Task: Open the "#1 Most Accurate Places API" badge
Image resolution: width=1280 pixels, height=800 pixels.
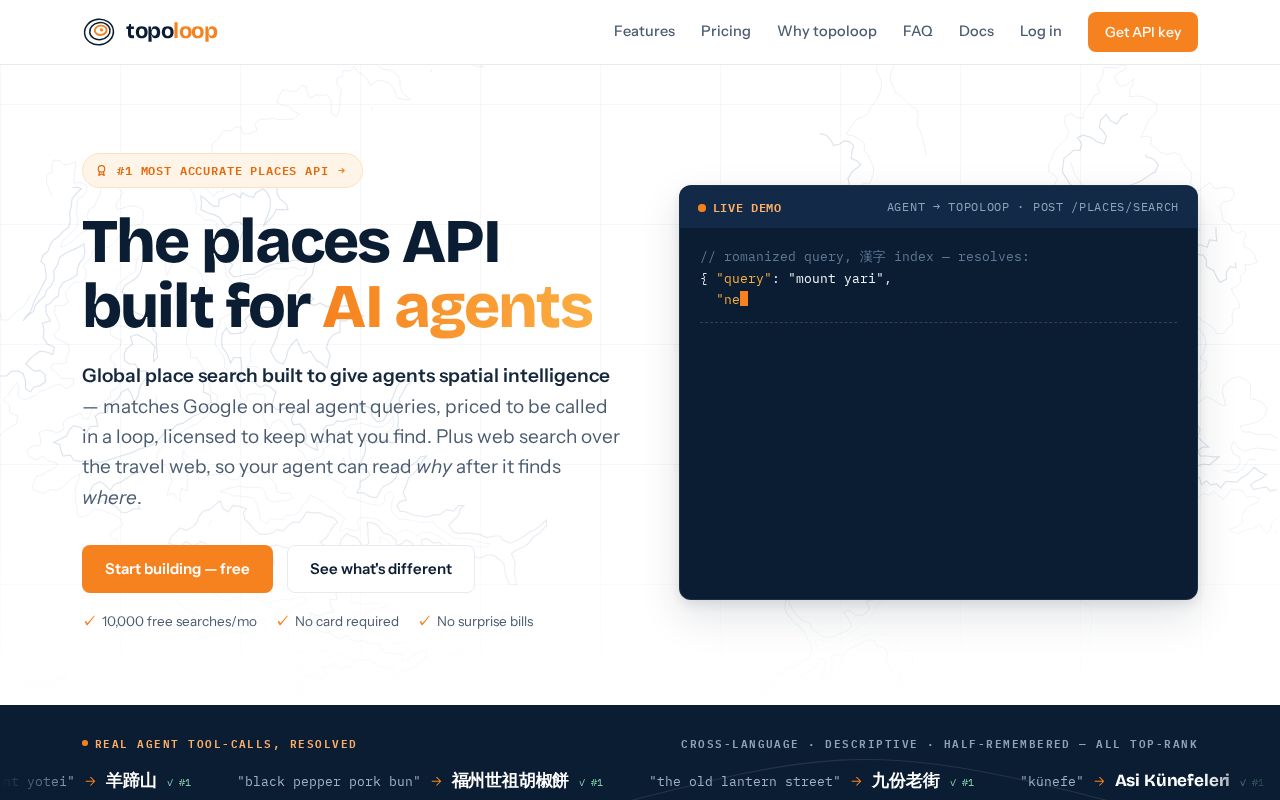Action: click(x=222, y=171)
